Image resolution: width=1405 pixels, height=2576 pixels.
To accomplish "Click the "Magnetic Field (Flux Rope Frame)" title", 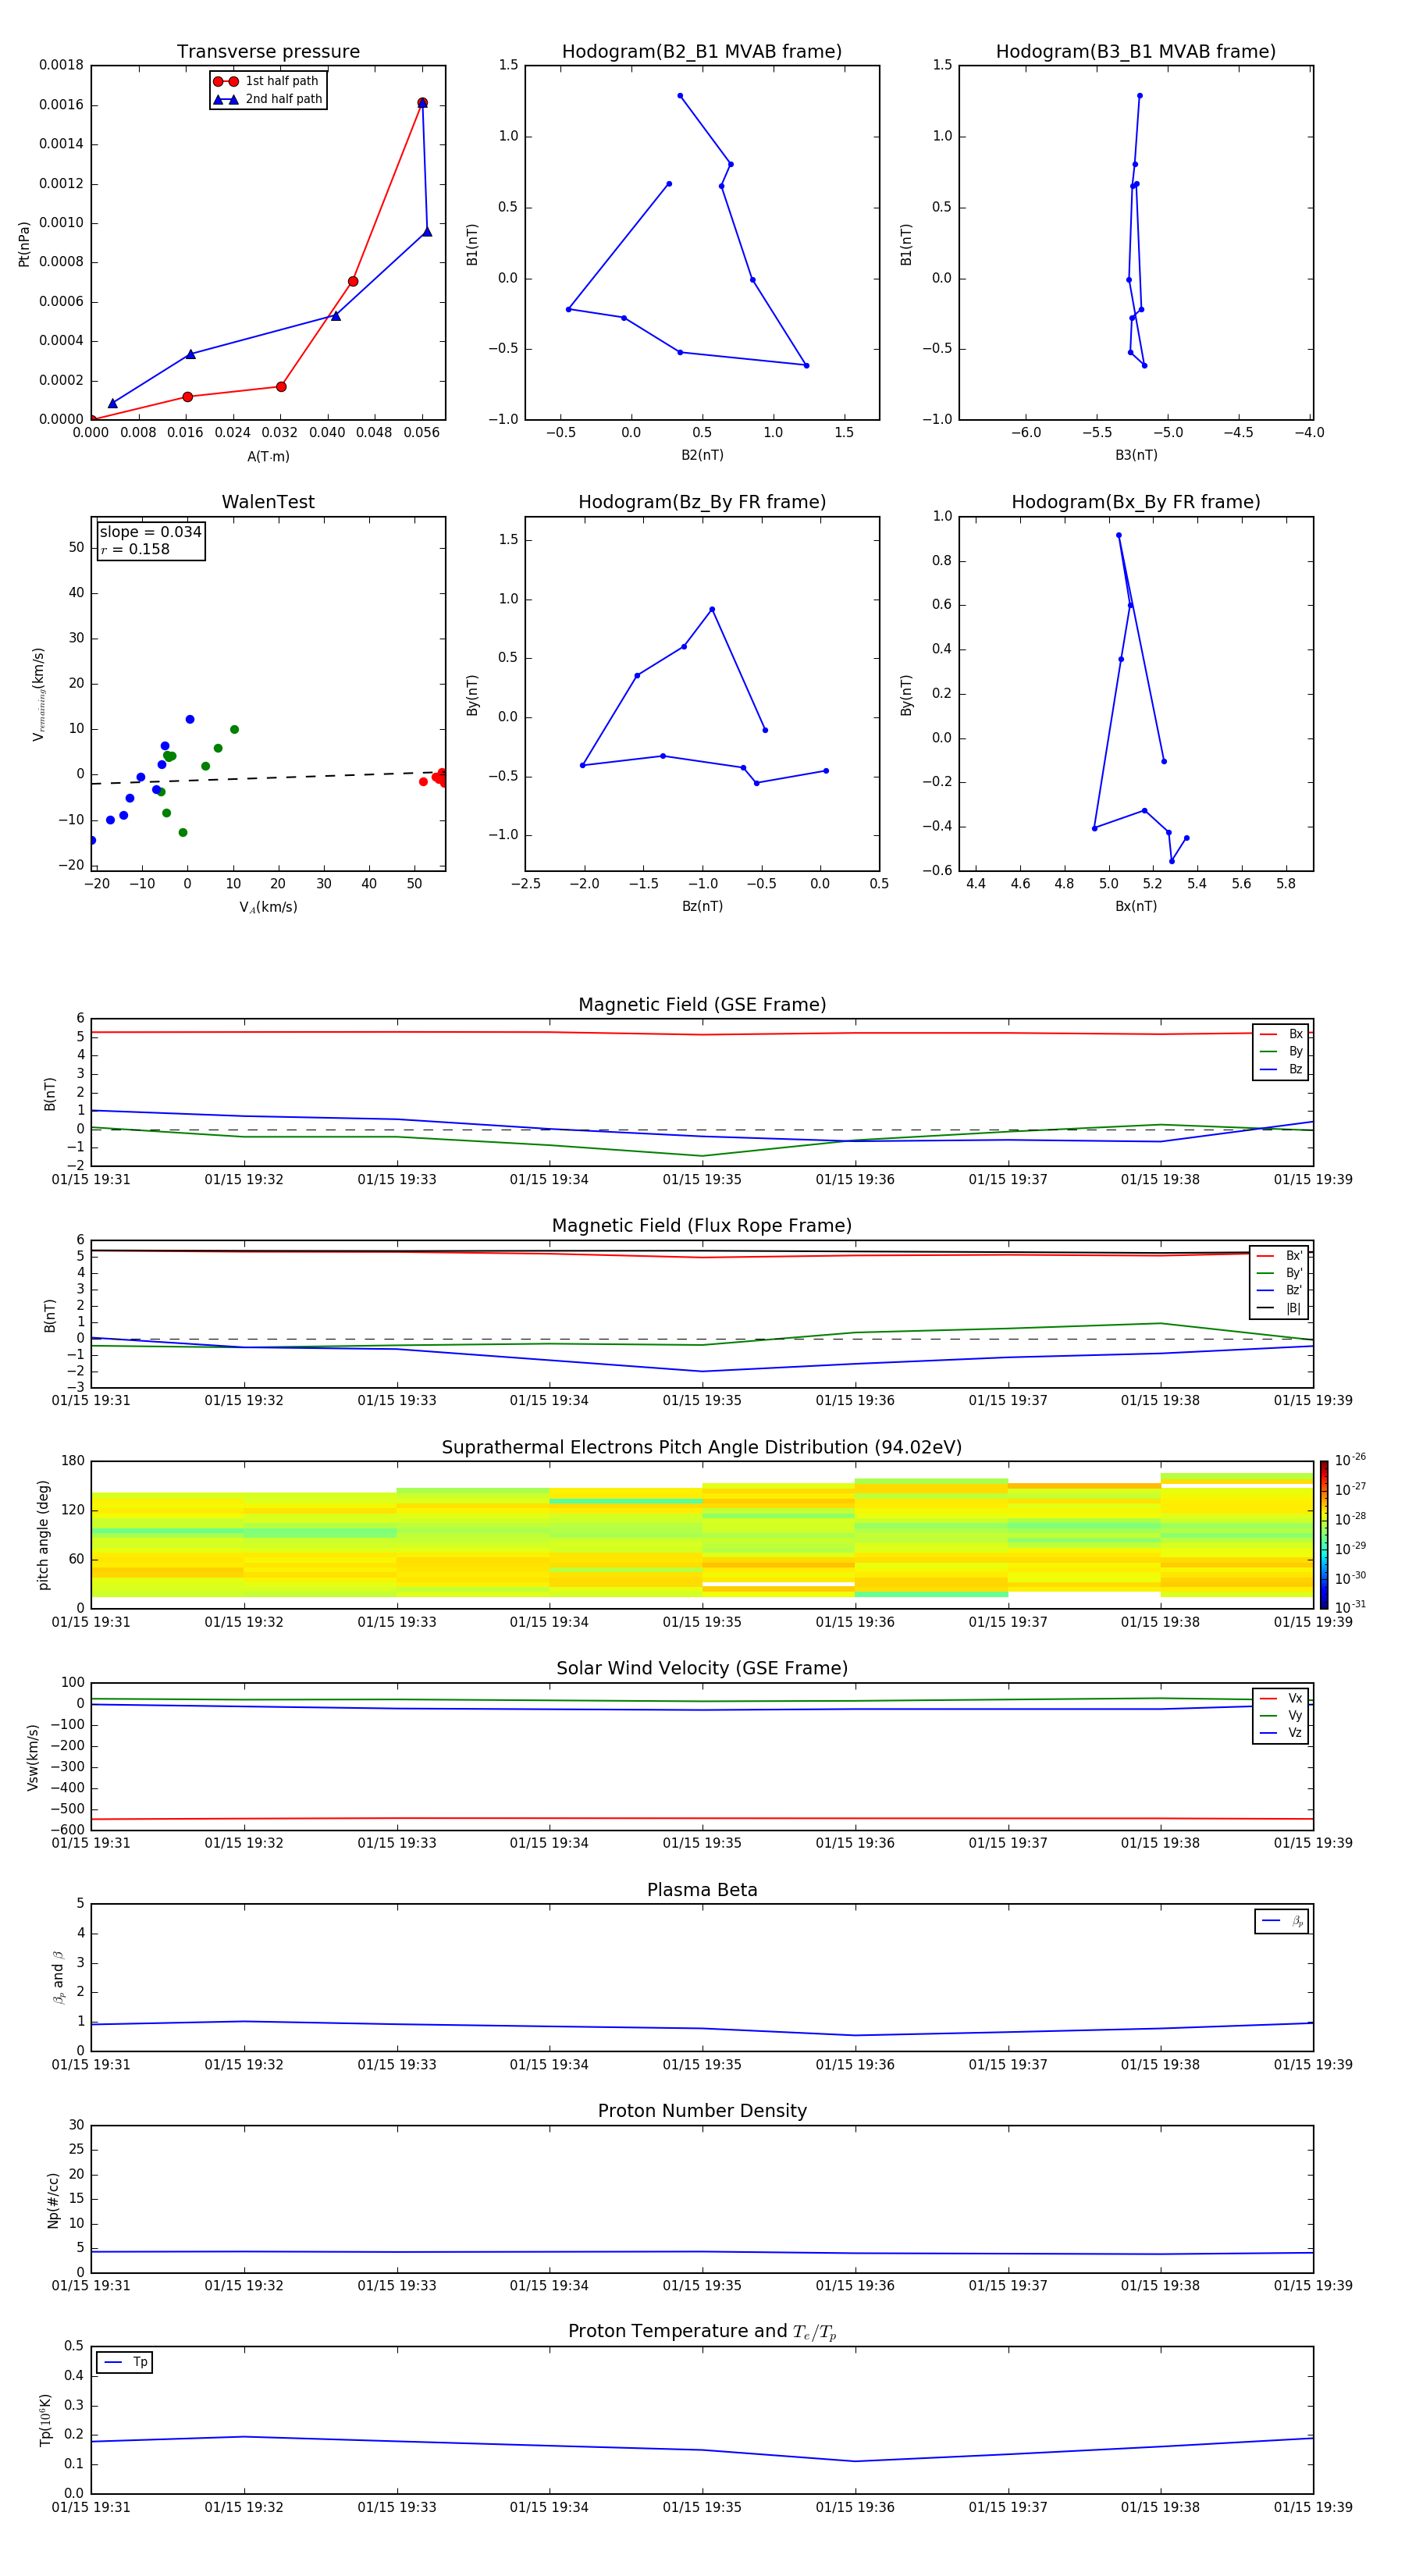I will 702,1226.
